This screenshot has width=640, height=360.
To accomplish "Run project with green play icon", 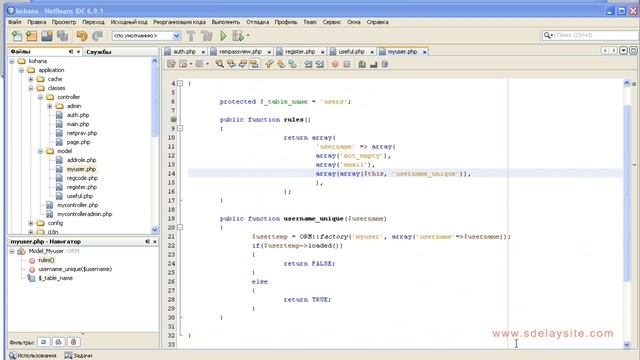I will [223, 36].
